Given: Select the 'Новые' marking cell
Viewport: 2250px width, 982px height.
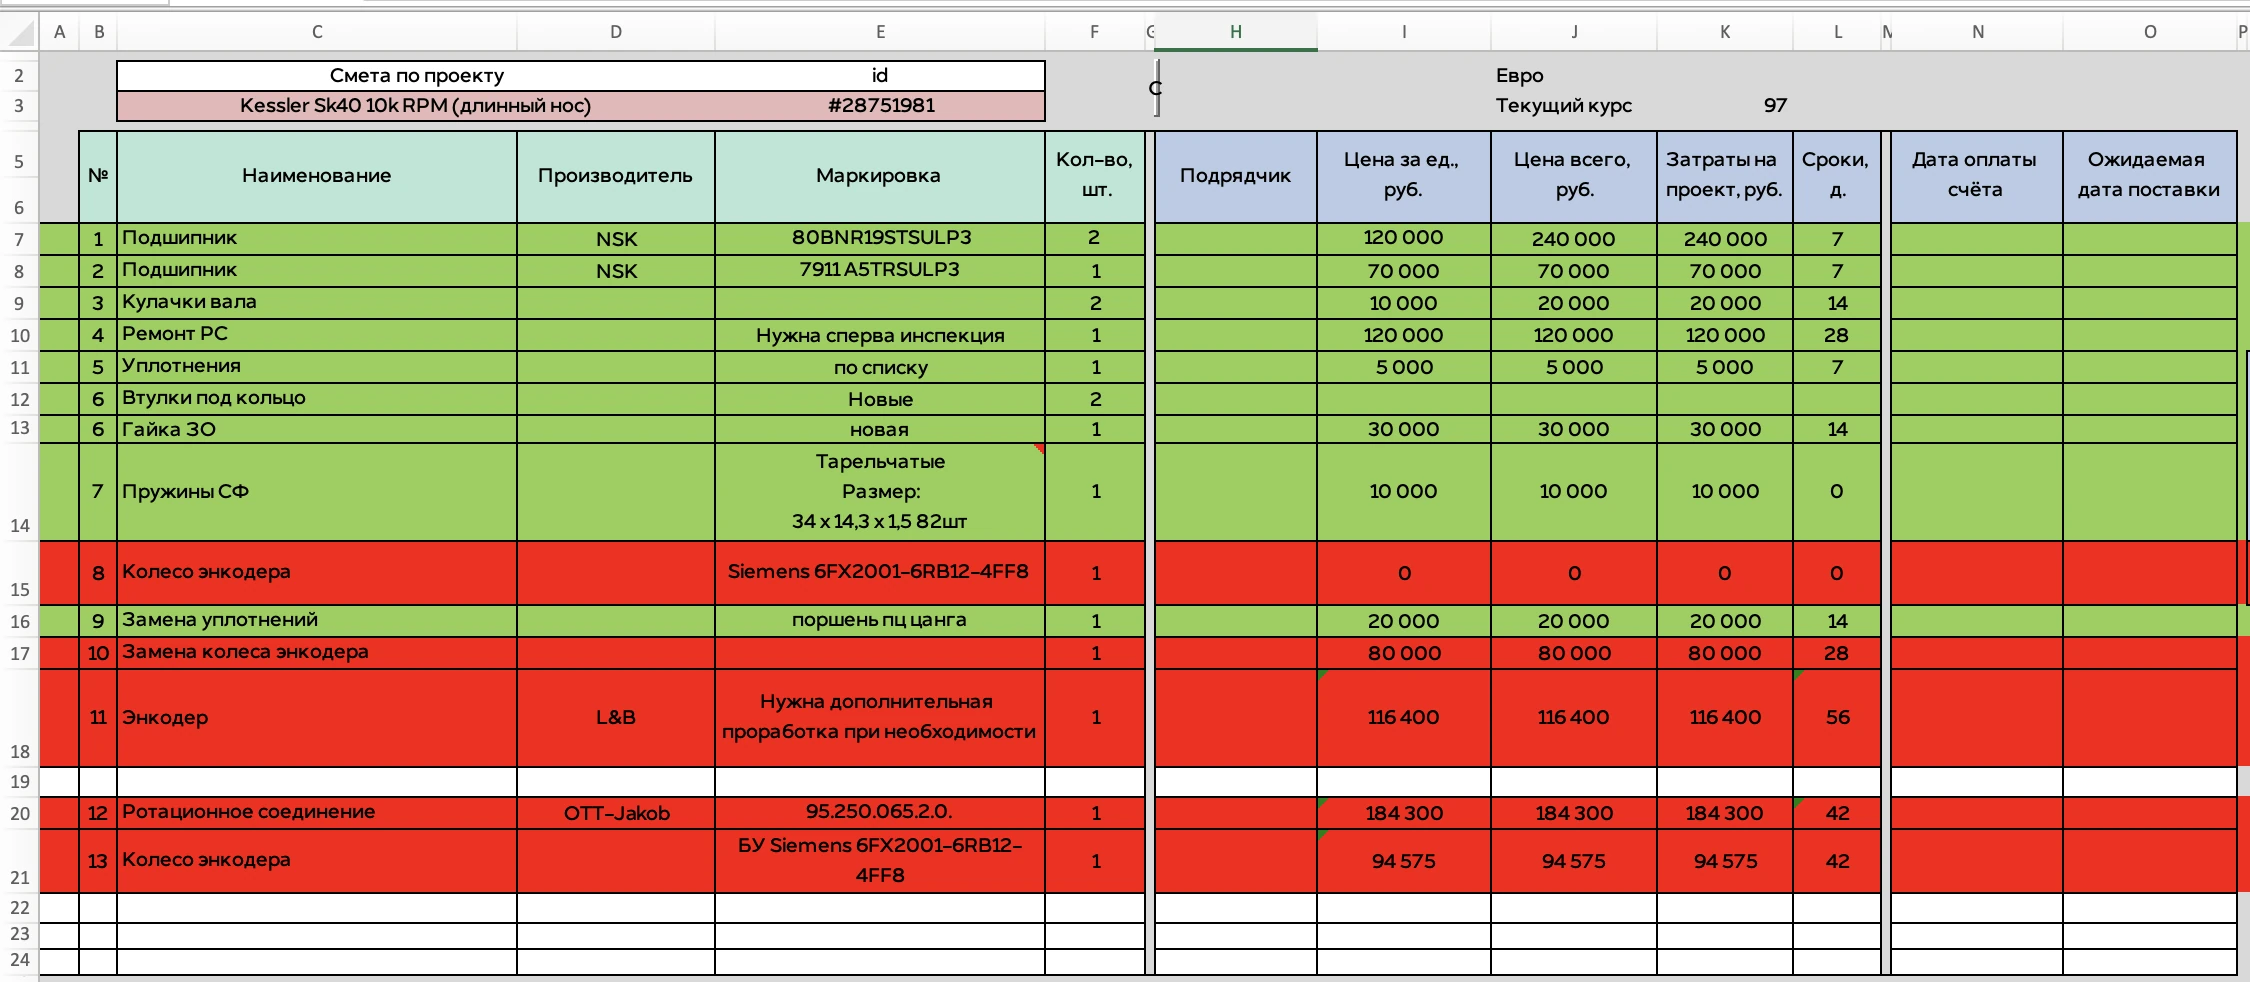Looking at the screenshot, I should click(880, 399).
